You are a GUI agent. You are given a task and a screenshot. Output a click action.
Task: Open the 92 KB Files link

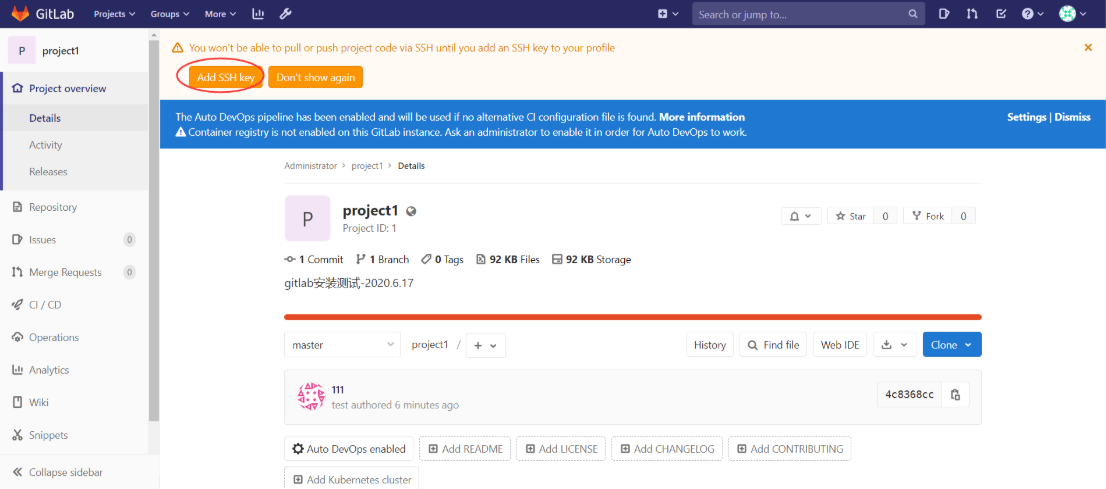tap(508, 260)
